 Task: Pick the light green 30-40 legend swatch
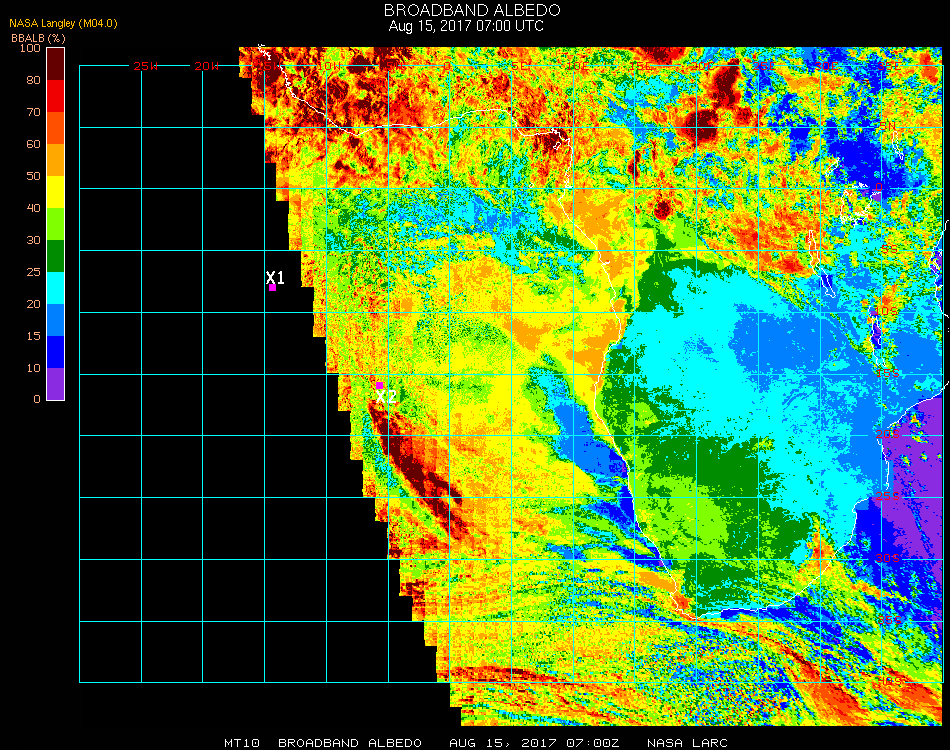[x=56, y=224]
